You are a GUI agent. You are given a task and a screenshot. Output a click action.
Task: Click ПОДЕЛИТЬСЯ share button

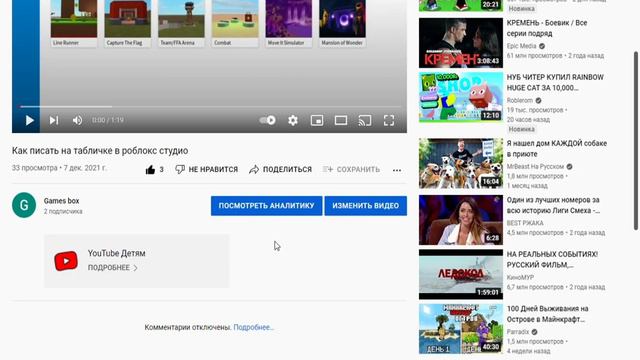(x=280, y=169)
